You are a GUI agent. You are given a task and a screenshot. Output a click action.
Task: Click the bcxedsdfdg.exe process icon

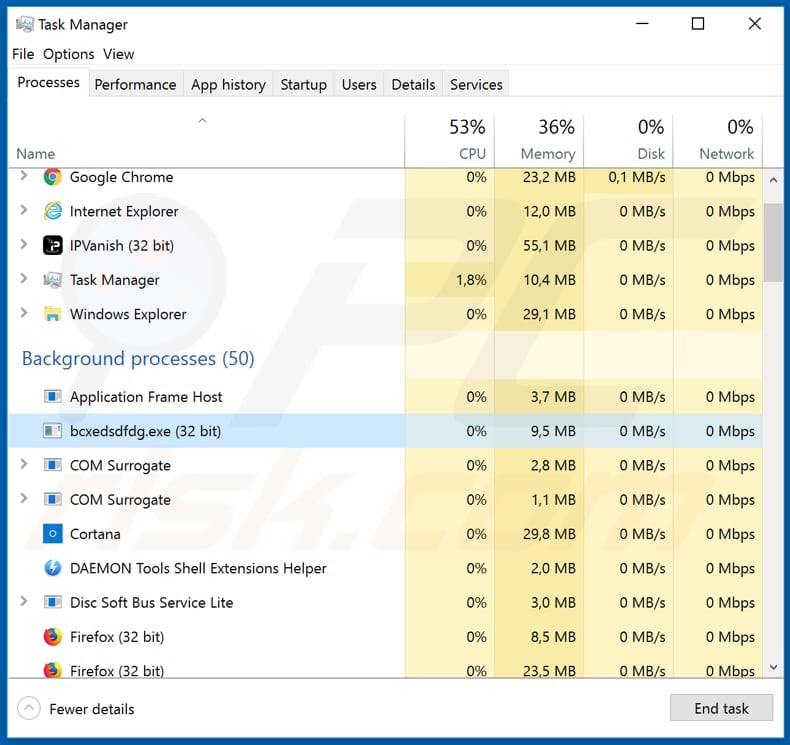point(52,431)
